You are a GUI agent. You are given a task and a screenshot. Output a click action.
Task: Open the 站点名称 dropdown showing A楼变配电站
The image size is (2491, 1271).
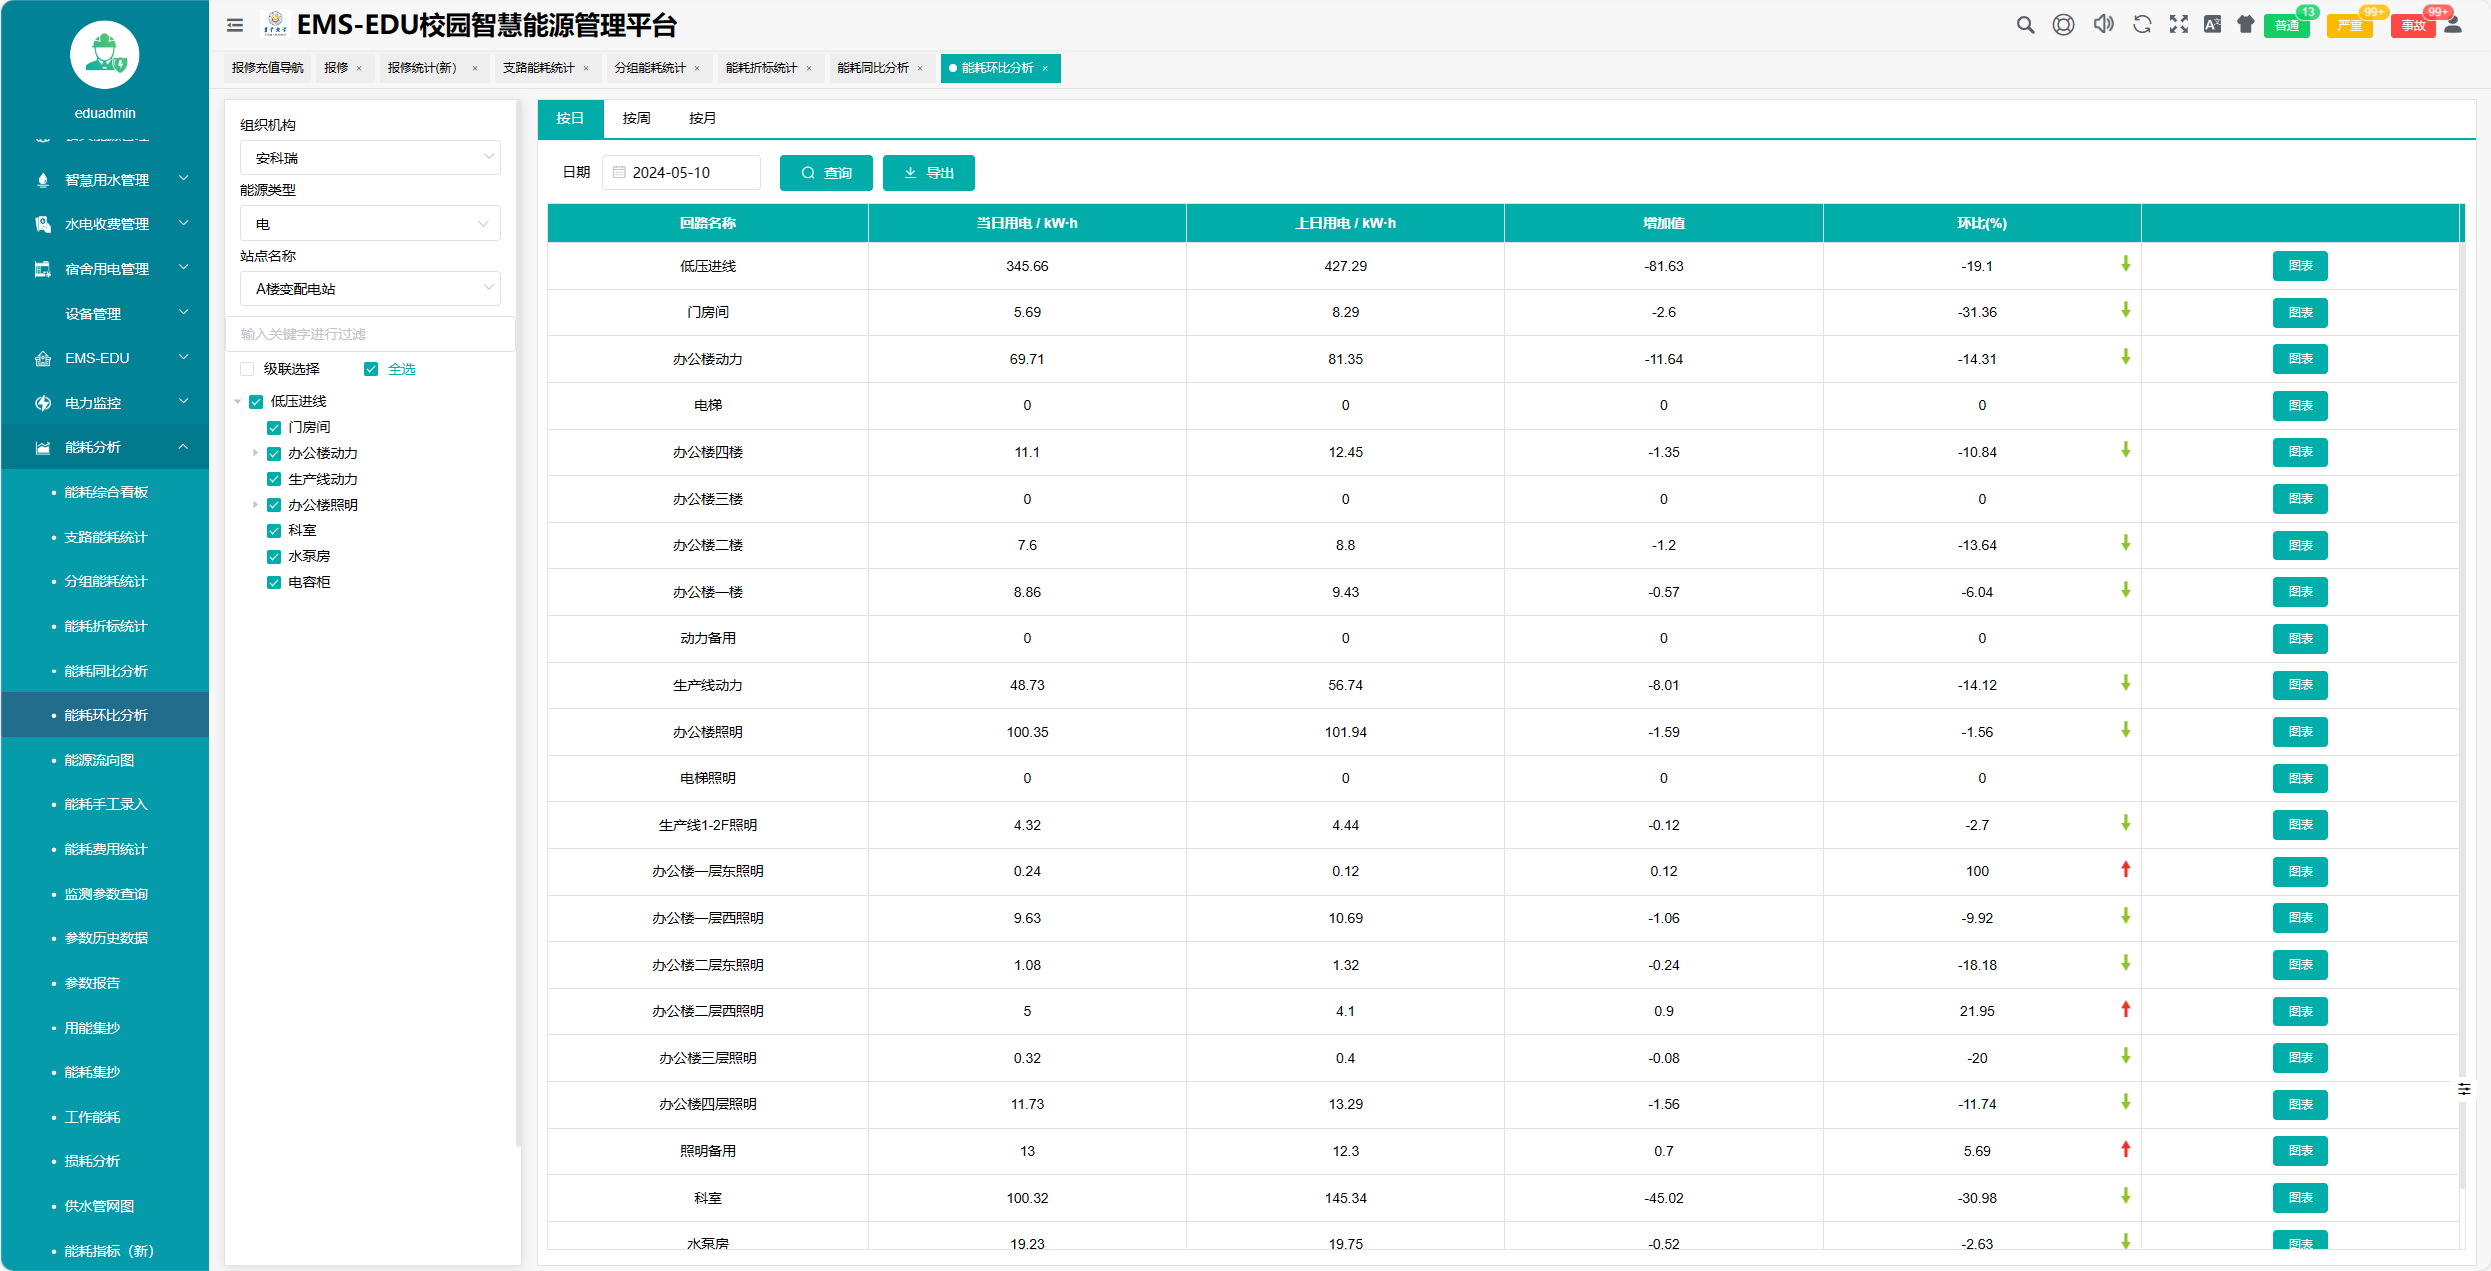[370, 289]
